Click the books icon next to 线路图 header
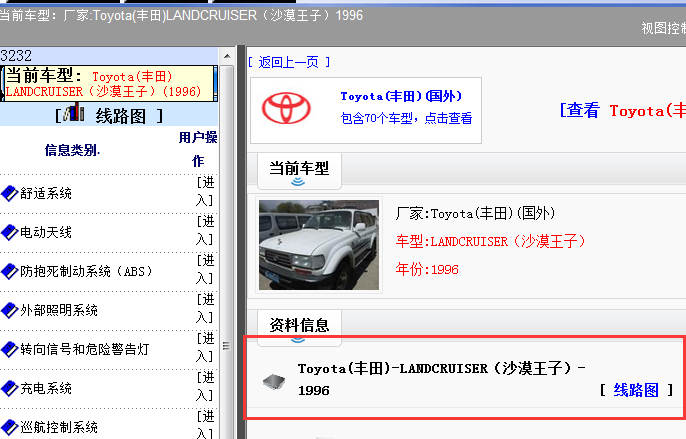The image size is (686, 439). pos(74,112)
